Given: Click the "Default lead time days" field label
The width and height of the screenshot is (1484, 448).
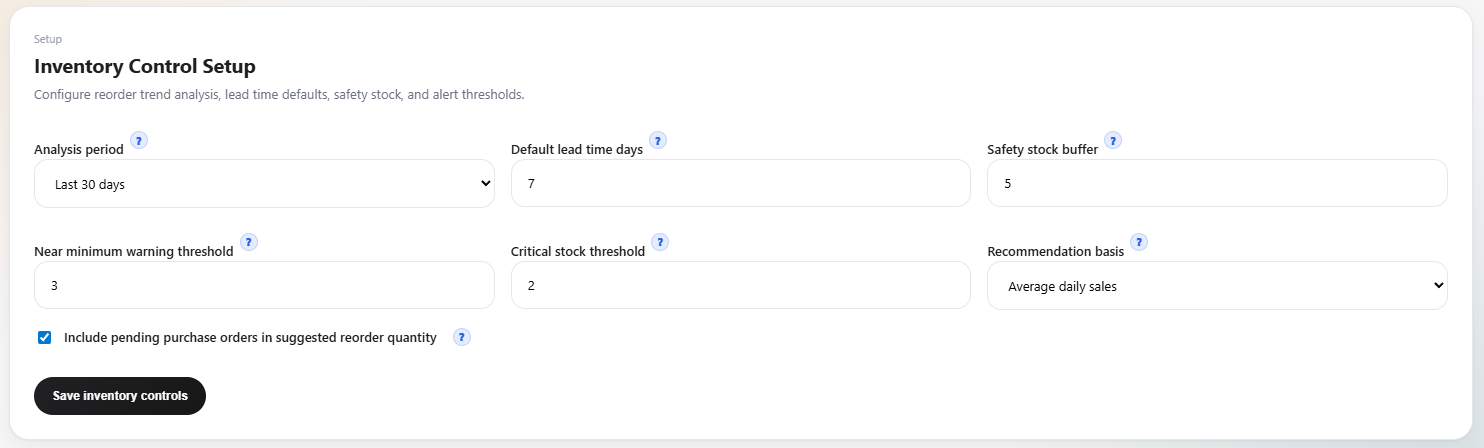Looking at the screenshot, I should [577, 150].
